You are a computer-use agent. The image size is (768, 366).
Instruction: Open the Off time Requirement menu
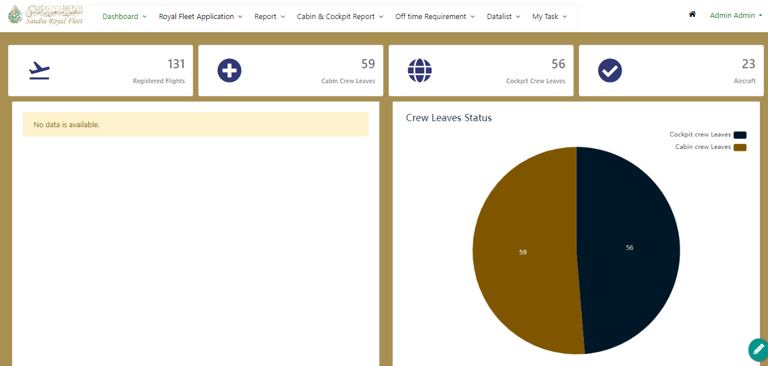tap(435, 16)
